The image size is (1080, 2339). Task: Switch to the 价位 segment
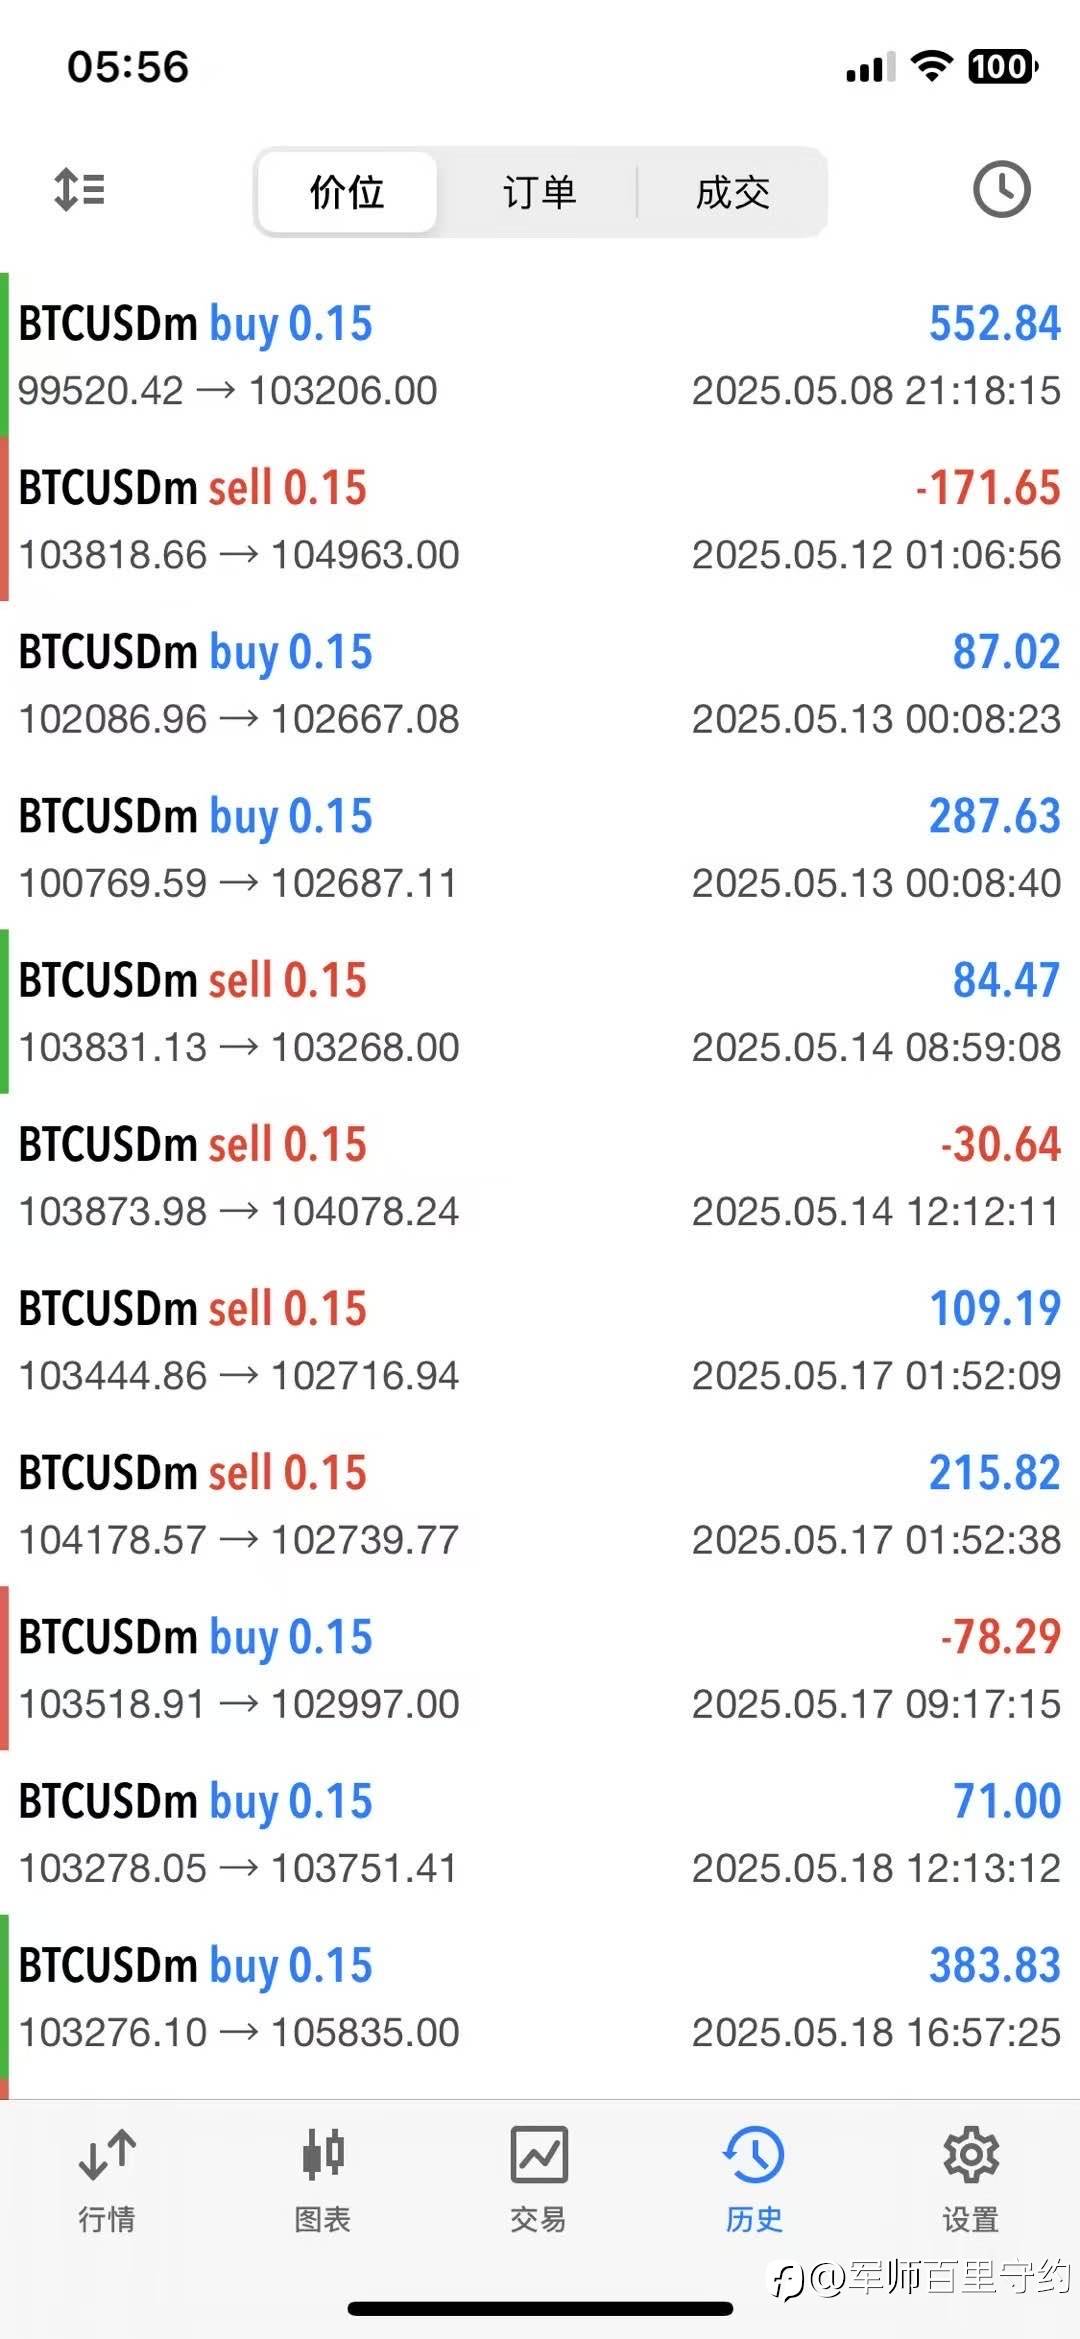(347, 192)
